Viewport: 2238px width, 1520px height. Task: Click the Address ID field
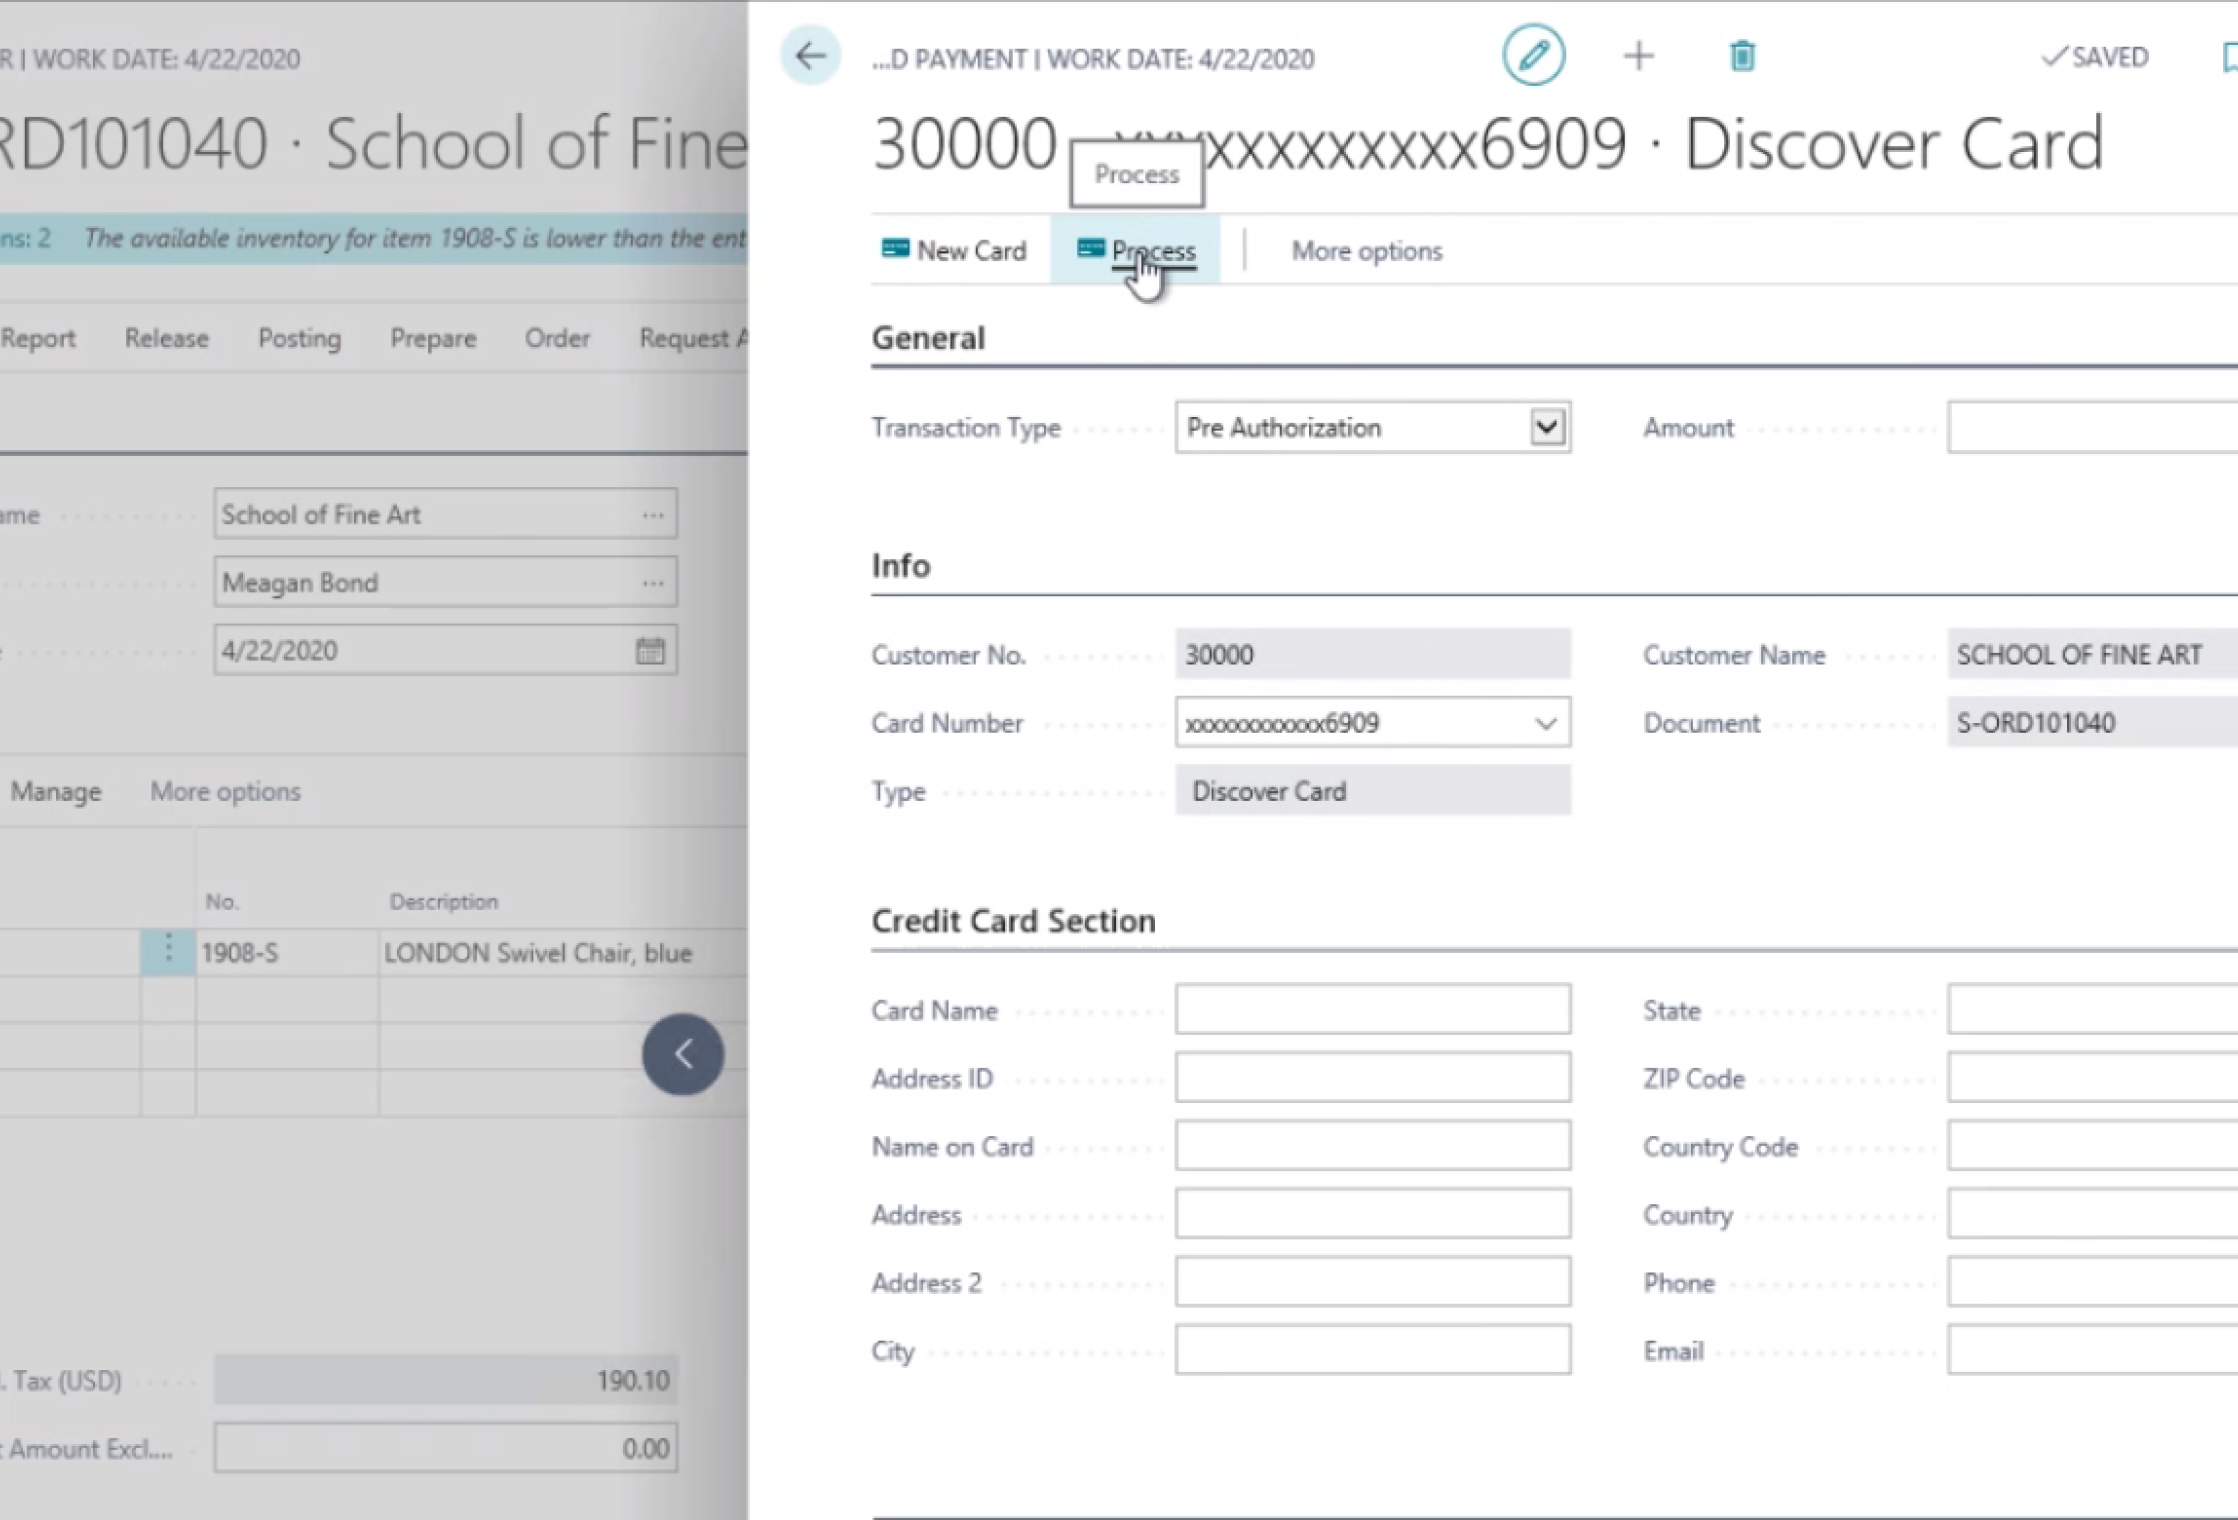(x=1373, y=1077)
